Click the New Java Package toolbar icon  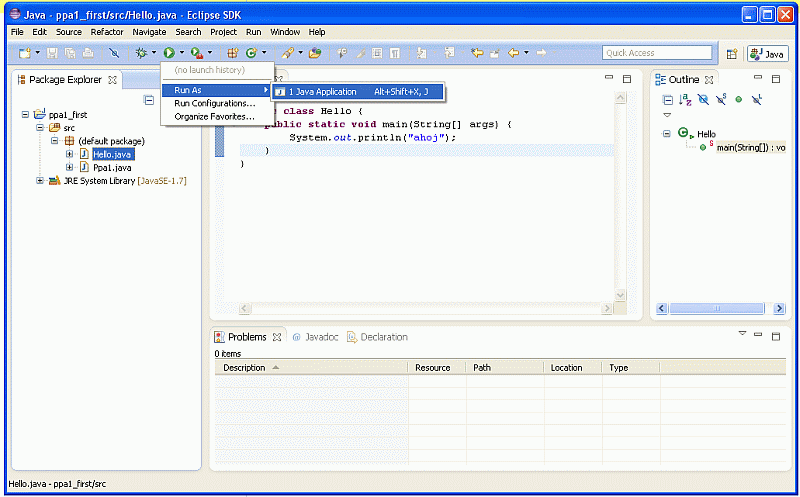(x=232, y=53)
